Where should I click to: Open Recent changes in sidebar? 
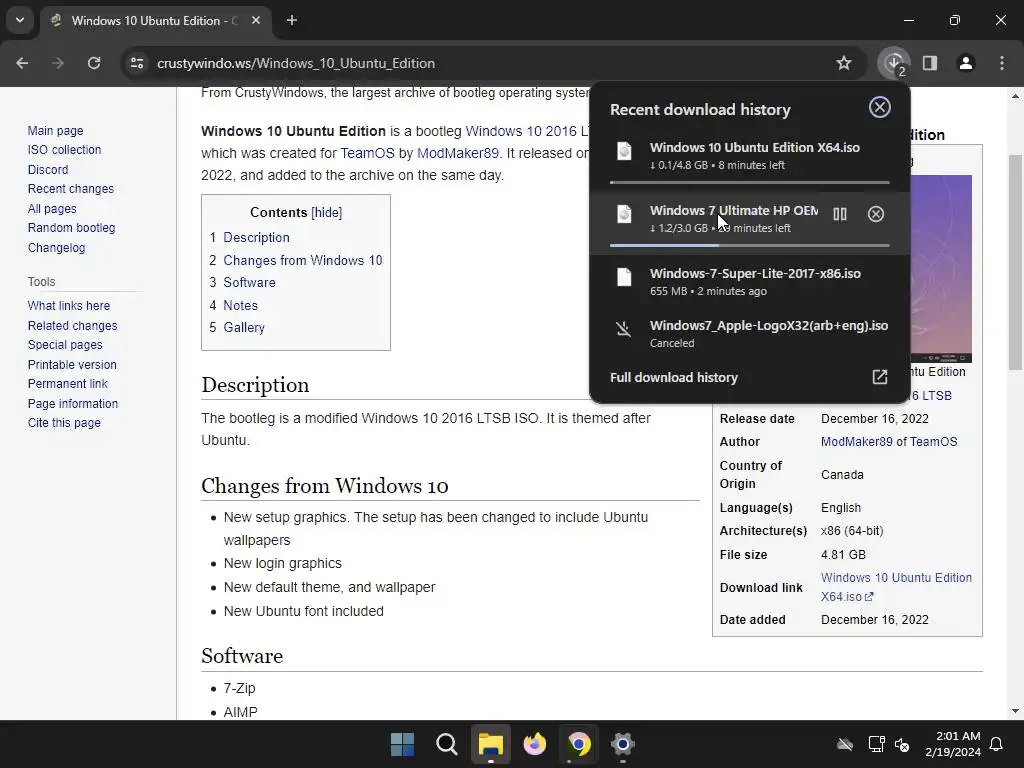click(71, 189)
